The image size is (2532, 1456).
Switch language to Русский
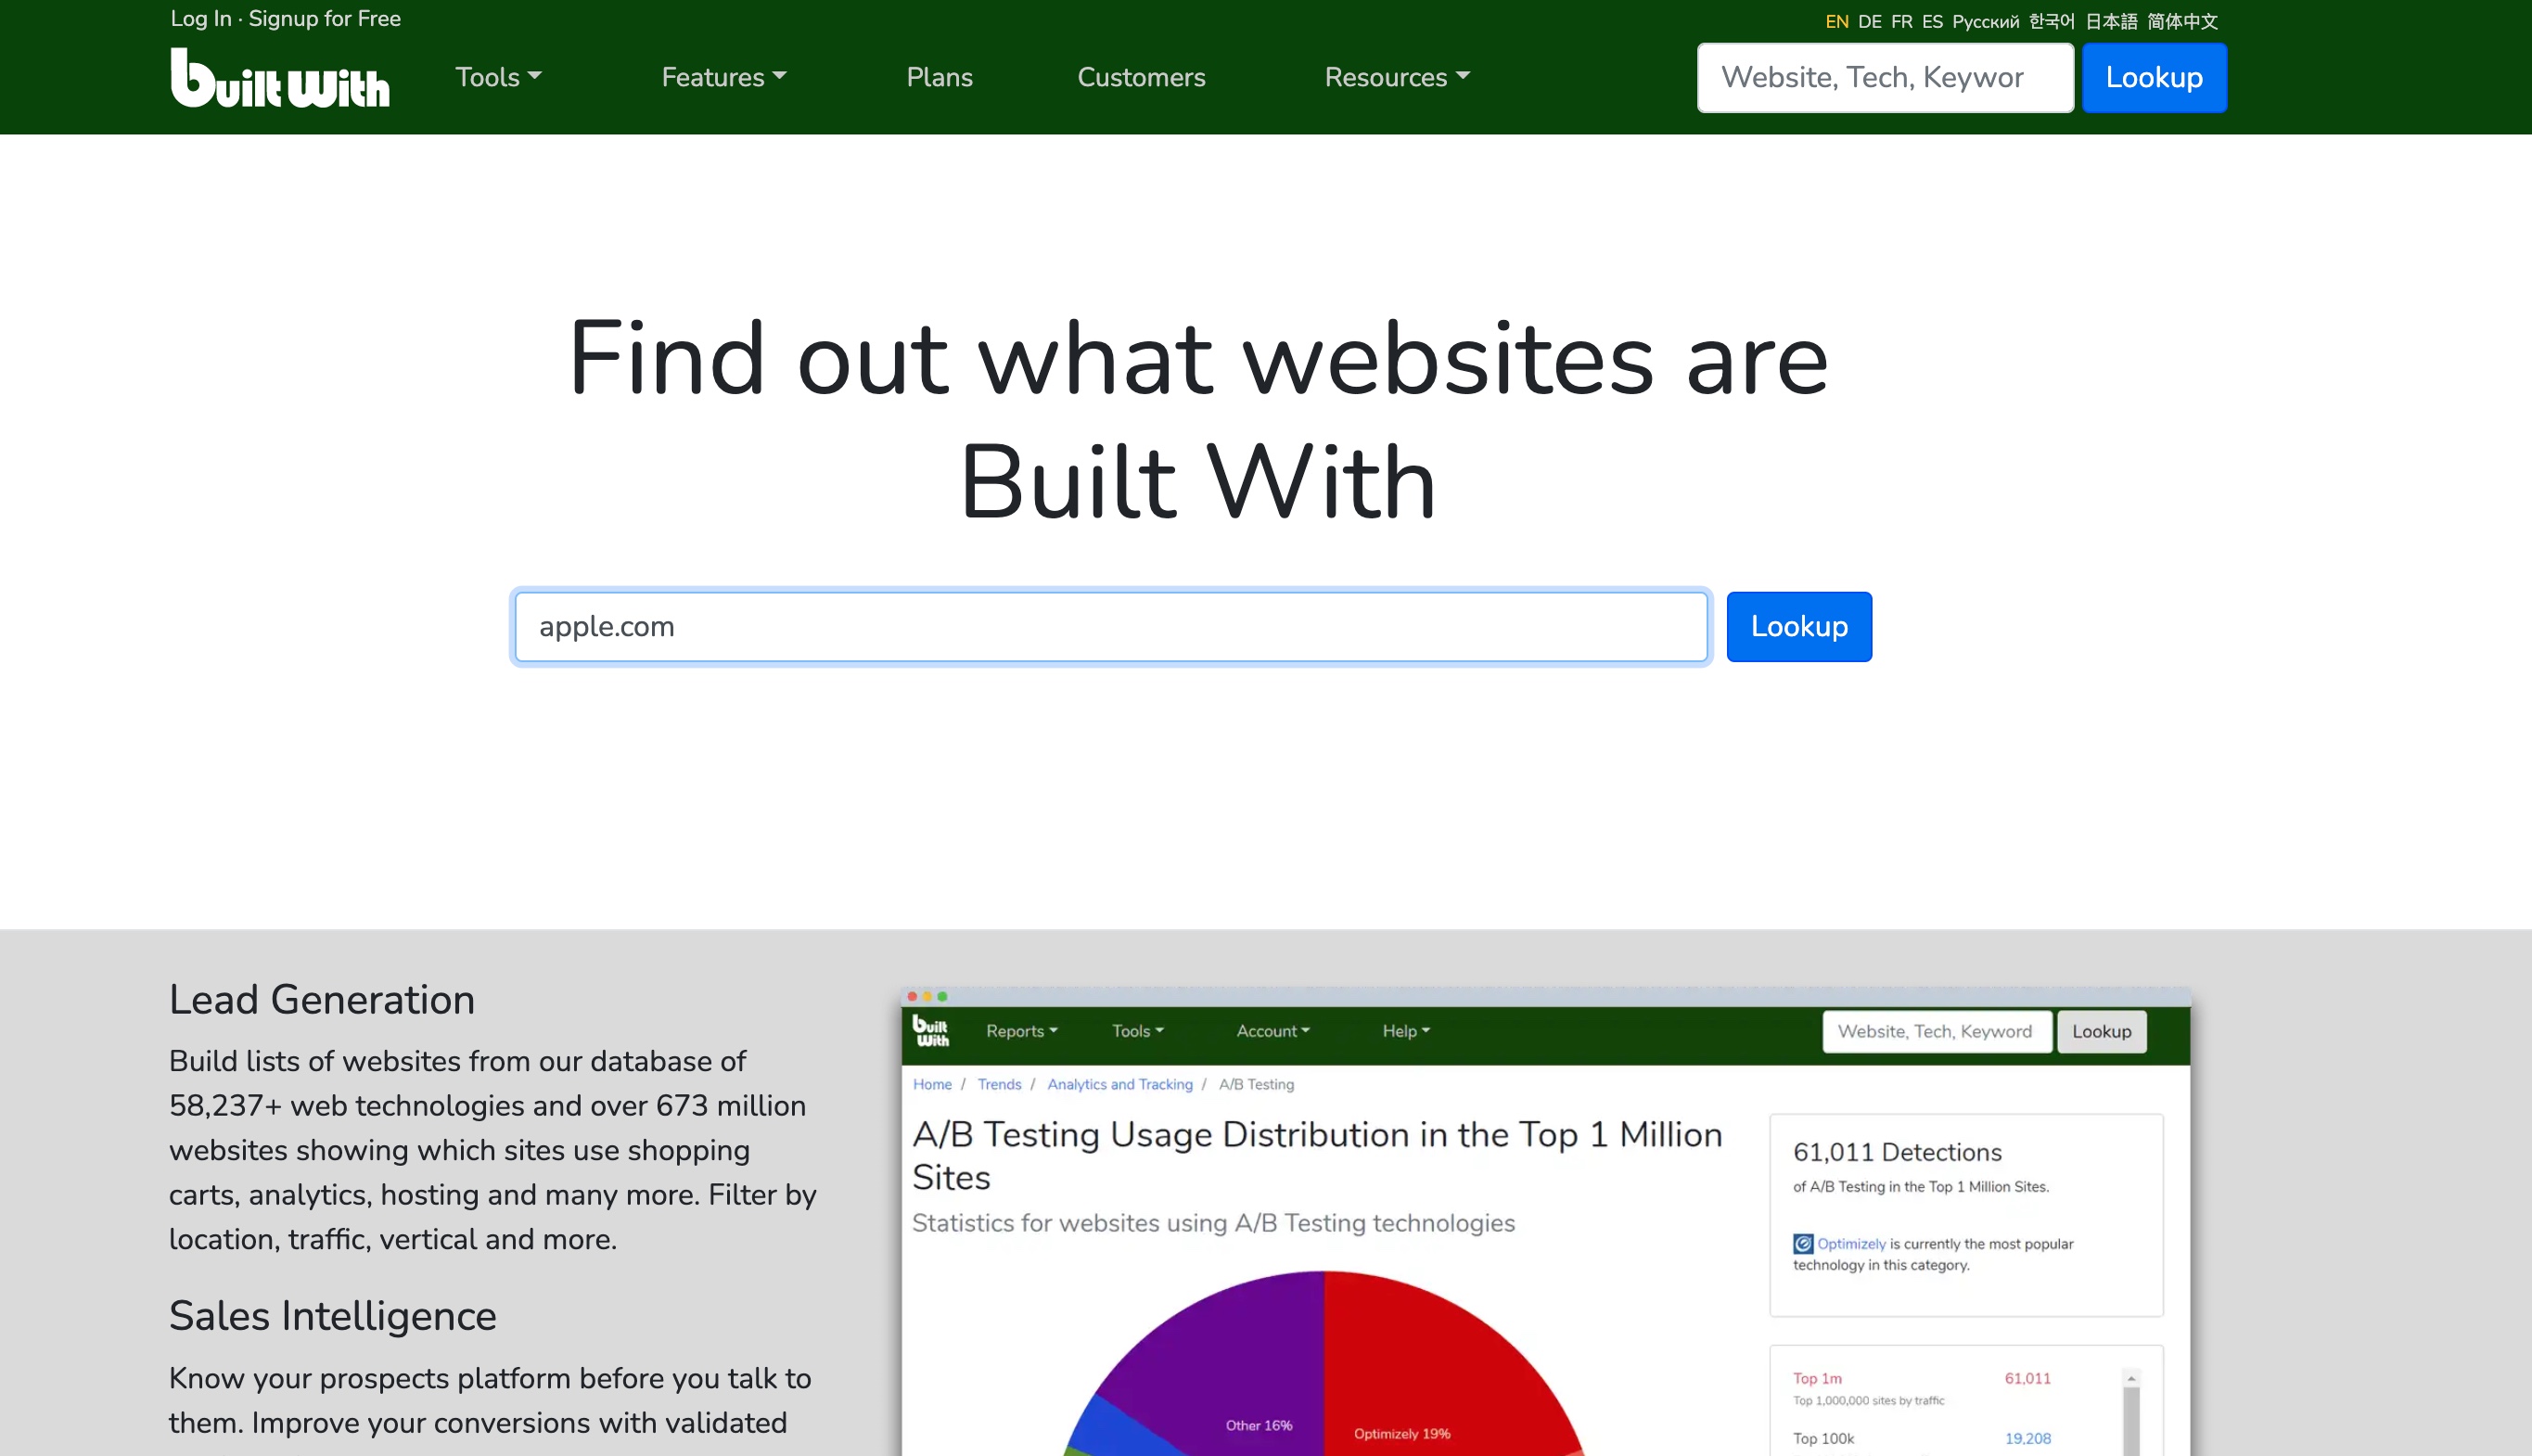coord(1985,22)
